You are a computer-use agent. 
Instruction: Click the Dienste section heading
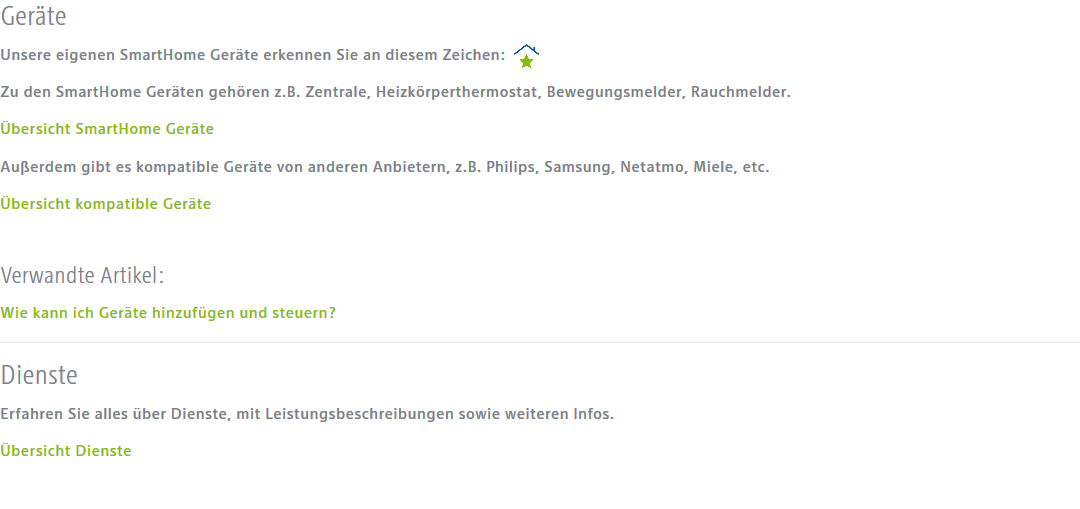point(39,375)
